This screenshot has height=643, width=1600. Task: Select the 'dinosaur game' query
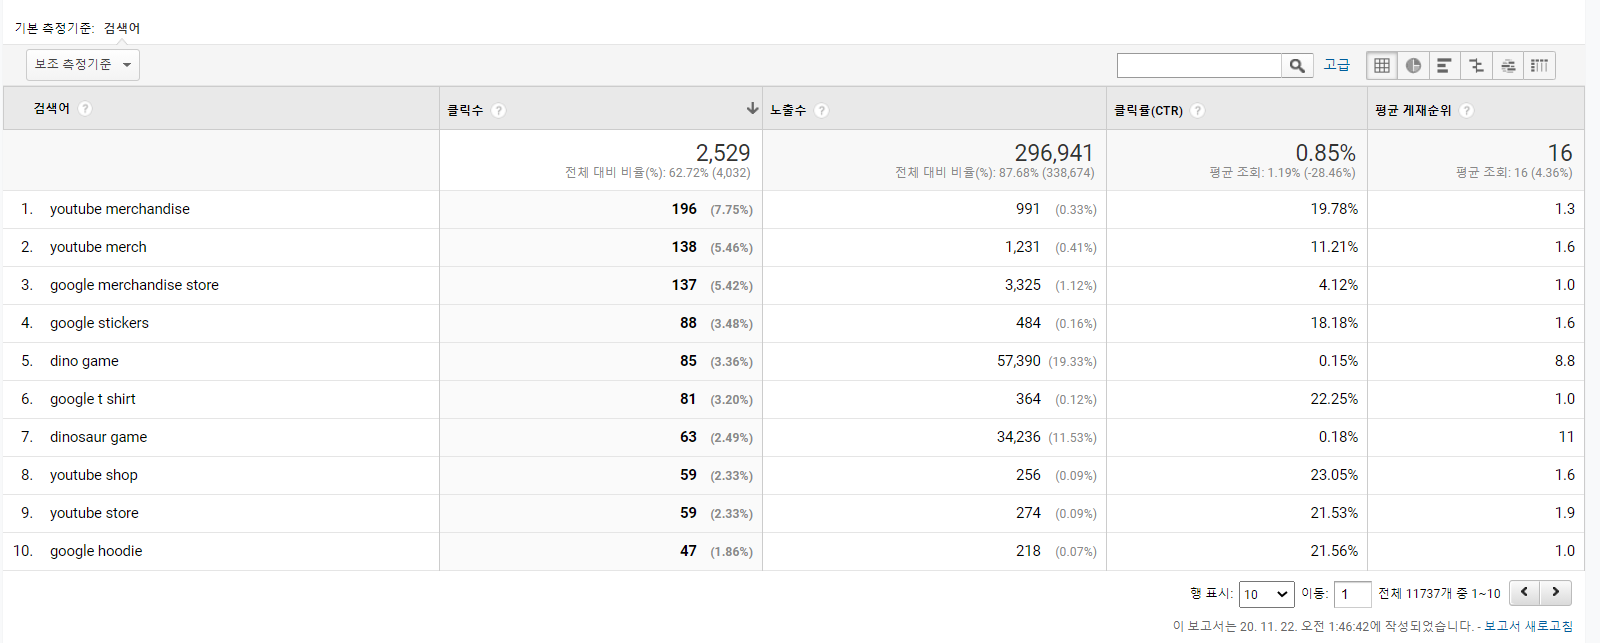pyautogui.click(x=98, y=437)
